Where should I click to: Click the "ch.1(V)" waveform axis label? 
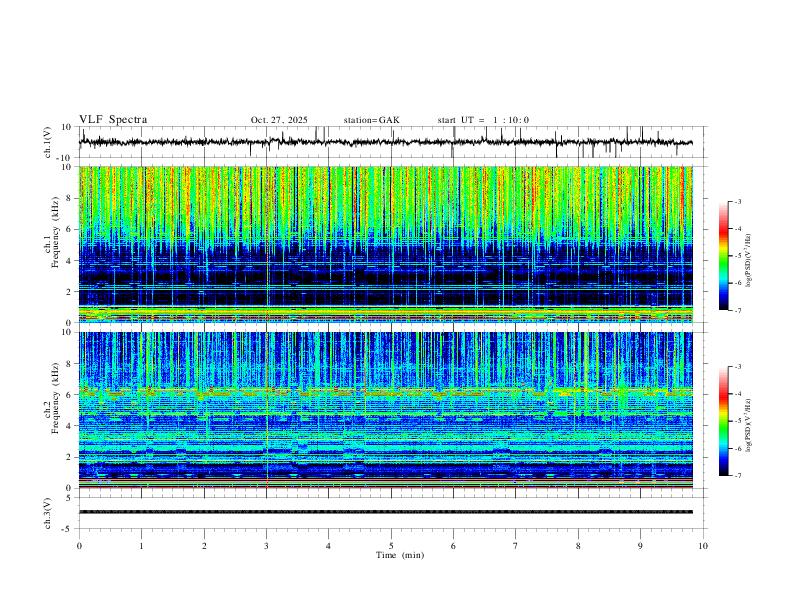pyautogui.click(x=48, y=142)
